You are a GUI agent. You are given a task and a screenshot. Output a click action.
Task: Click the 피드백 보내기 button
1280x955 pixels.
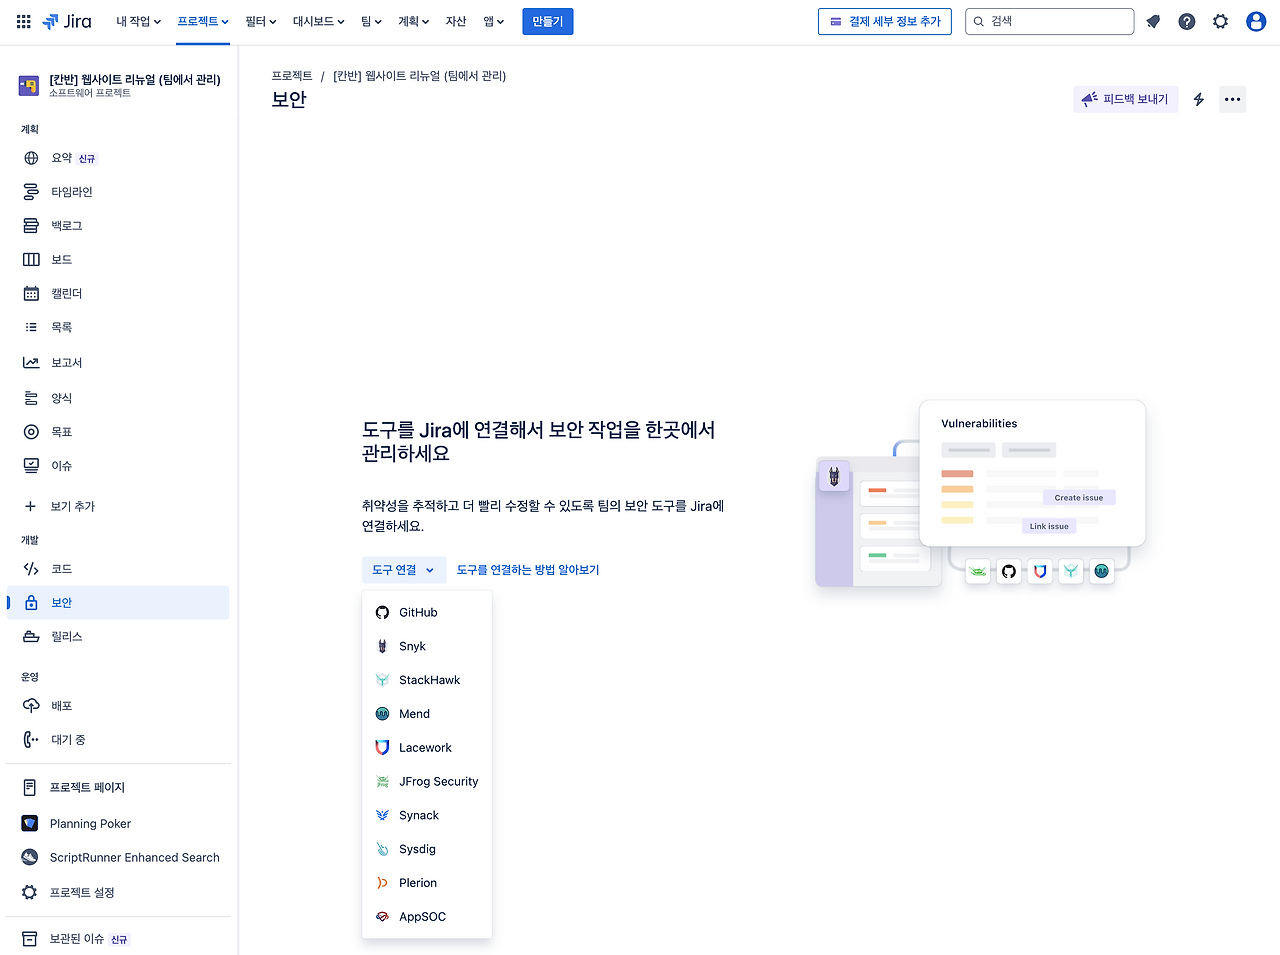1126,99
